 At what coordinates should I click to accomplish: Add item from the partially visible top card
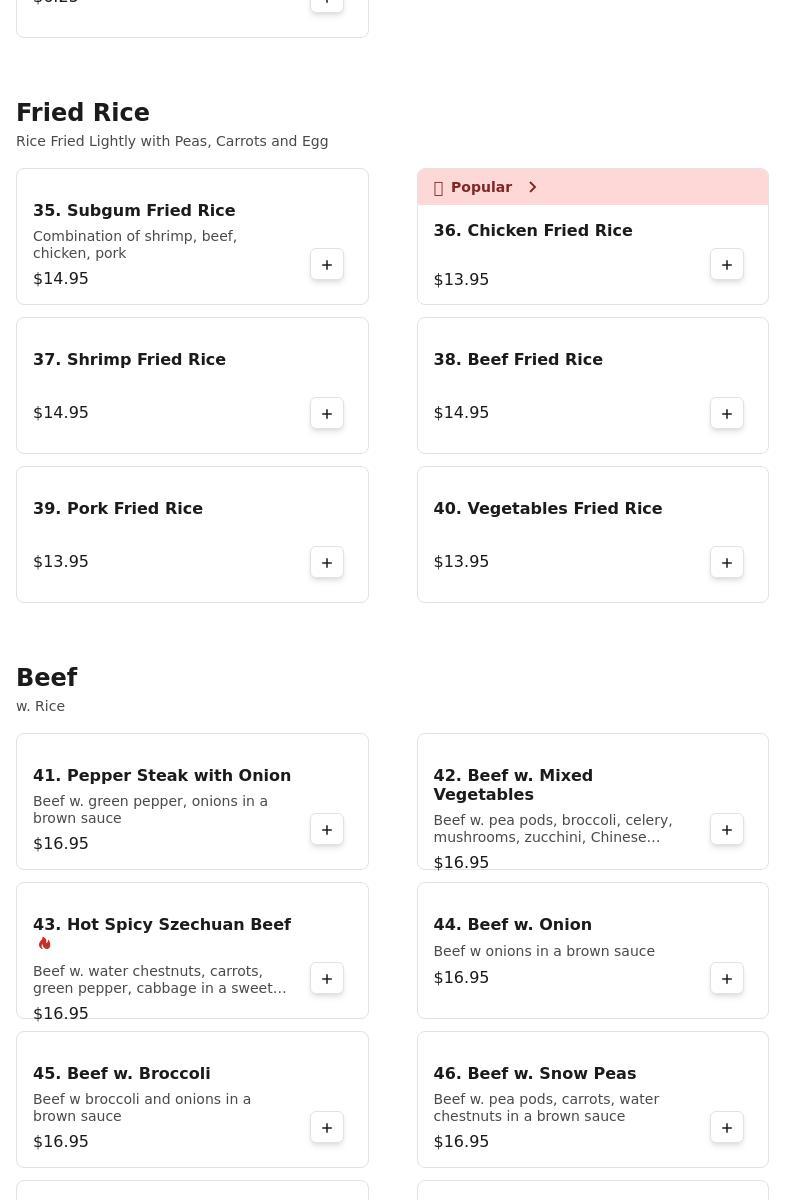click(x=327, y=3)
